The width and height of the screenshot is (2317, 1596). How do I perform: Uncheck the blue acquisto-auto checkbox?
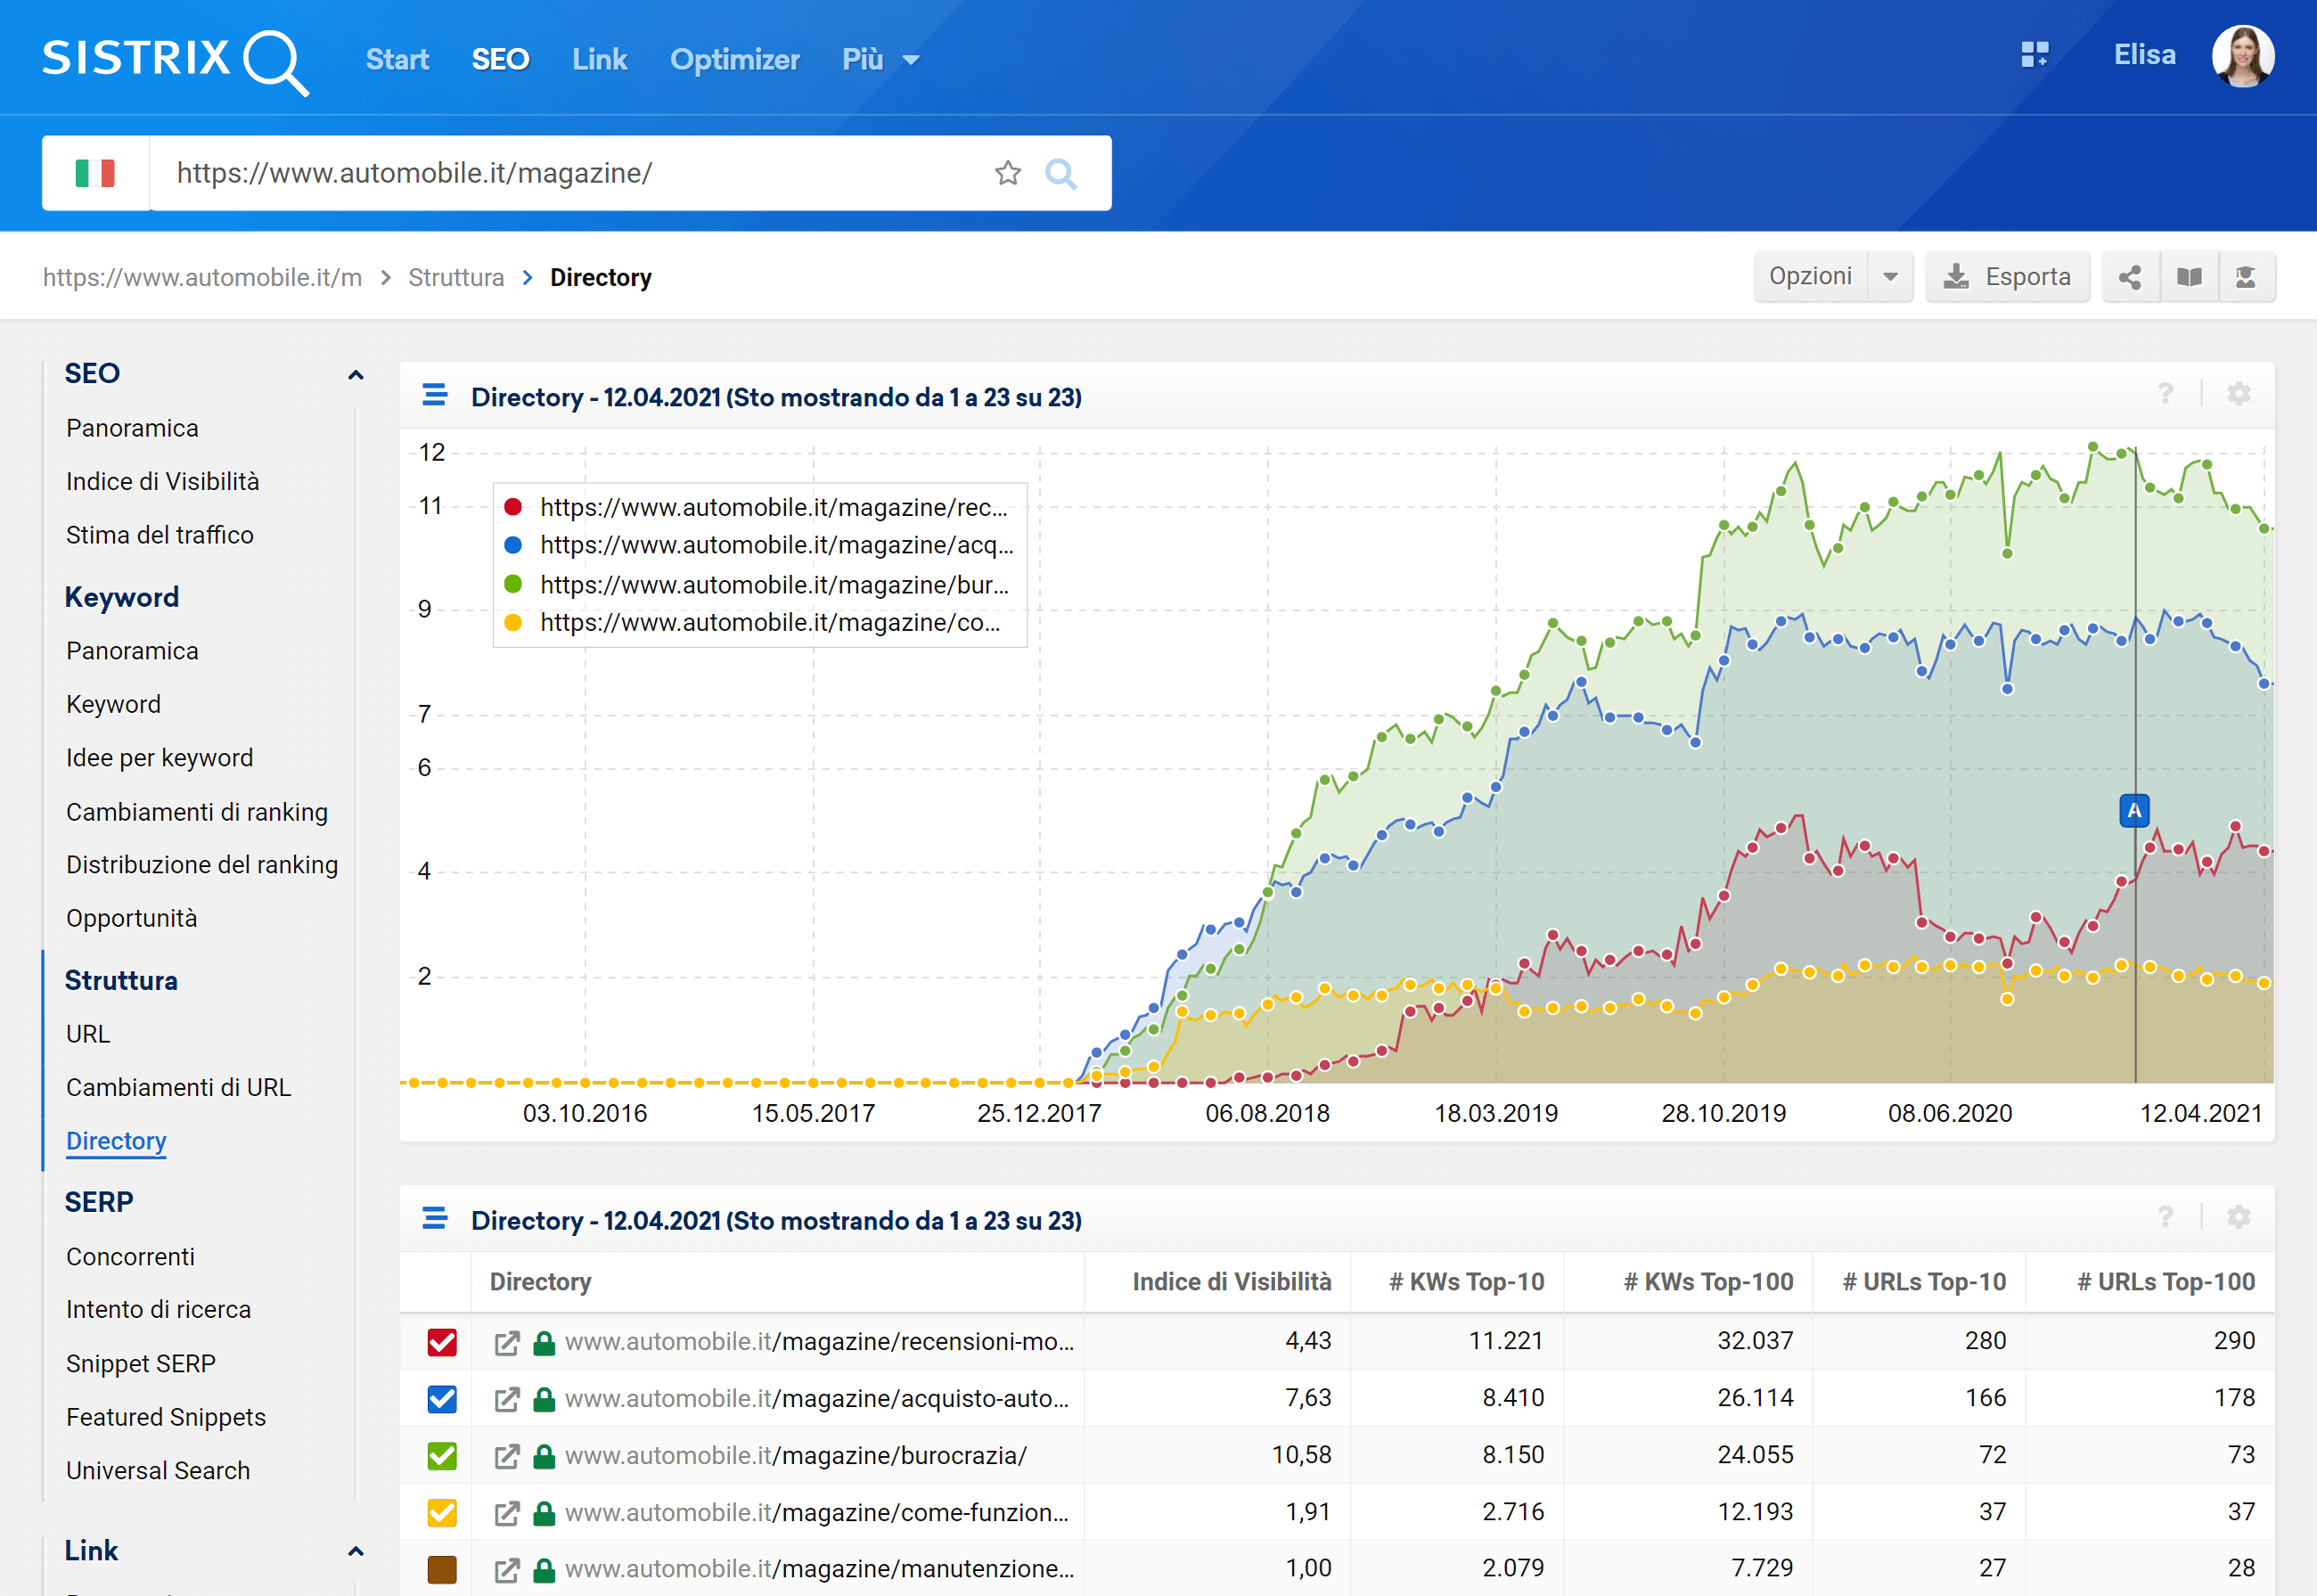click(x=442, y=1399)
